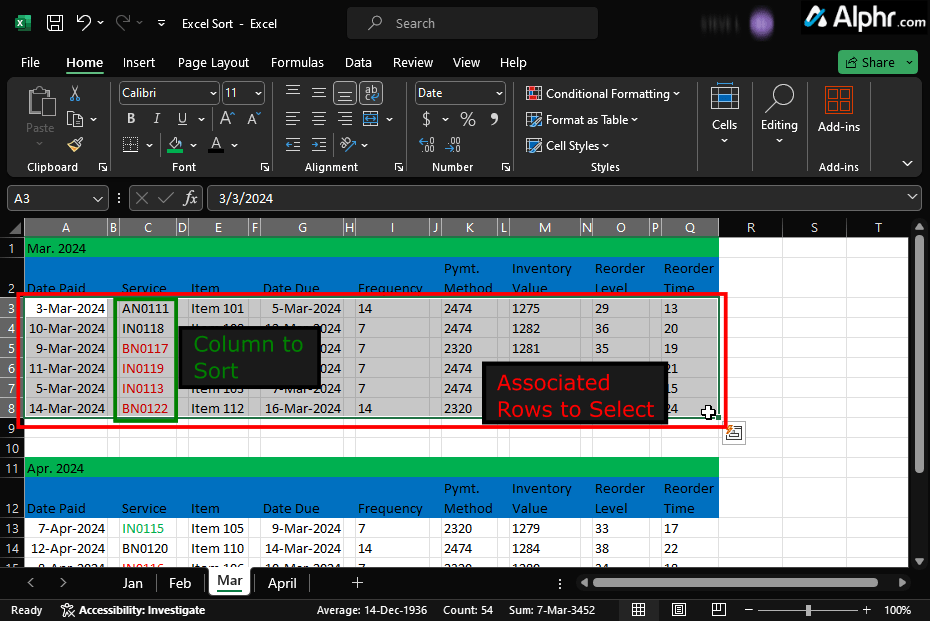The image size is (930, 621).
Task: Click the Increase Indent icon
Action: (319, 145)
